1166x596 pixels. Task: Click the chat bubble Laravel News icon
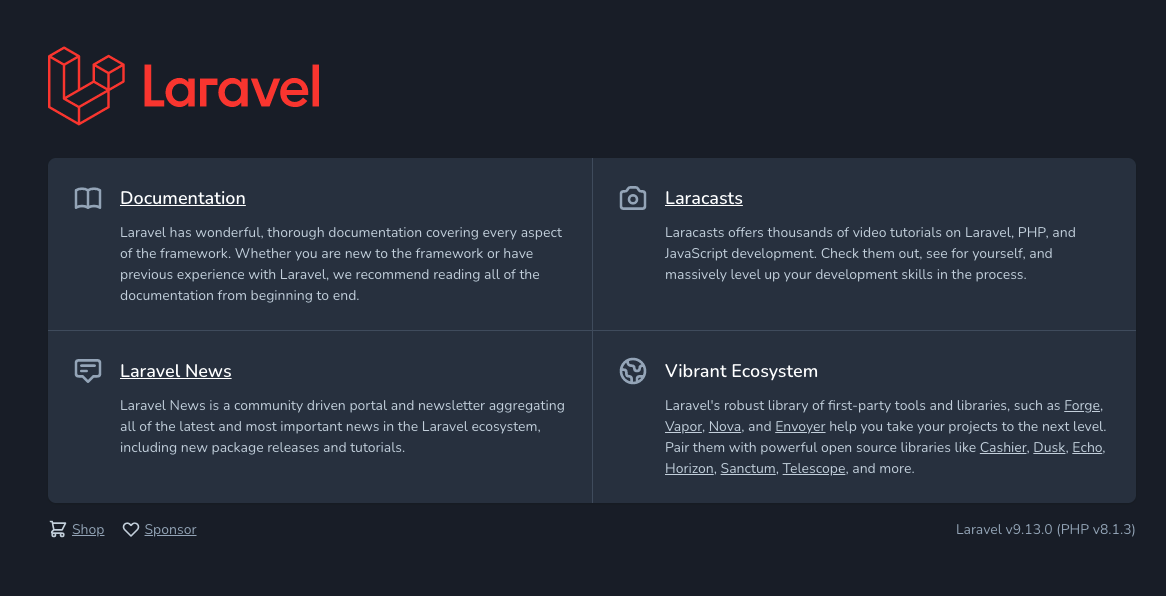tap(88, 371)
